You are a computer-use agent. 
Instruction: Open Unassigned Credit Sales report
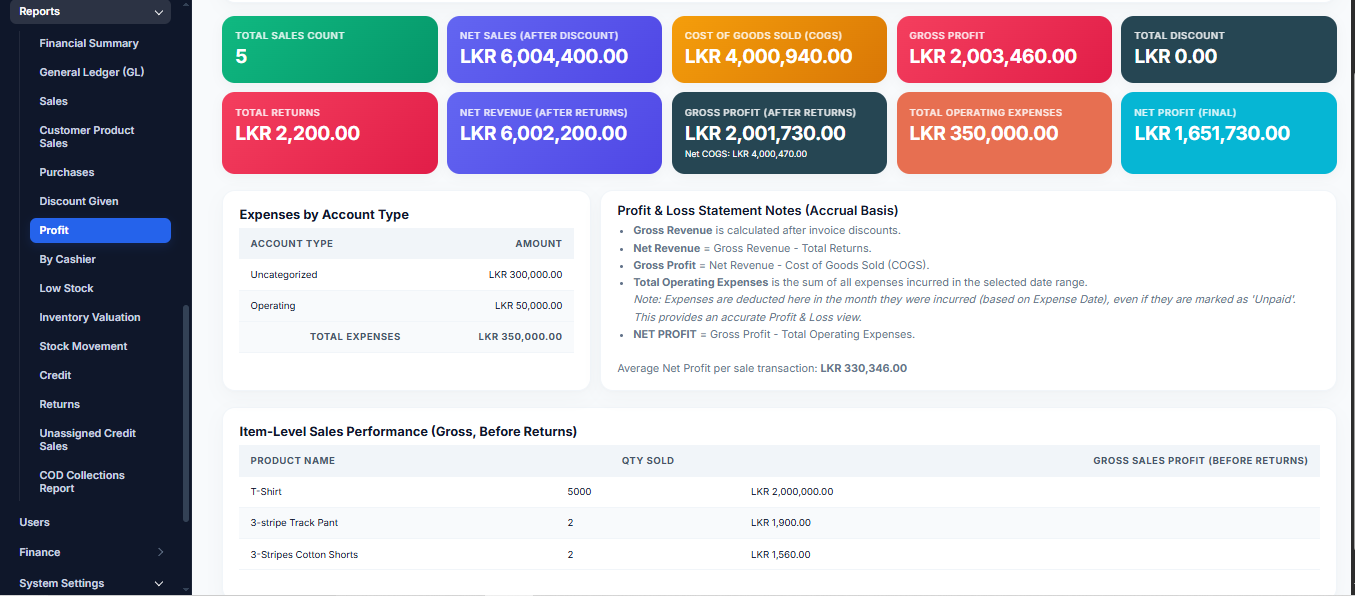tap(88, 440)
